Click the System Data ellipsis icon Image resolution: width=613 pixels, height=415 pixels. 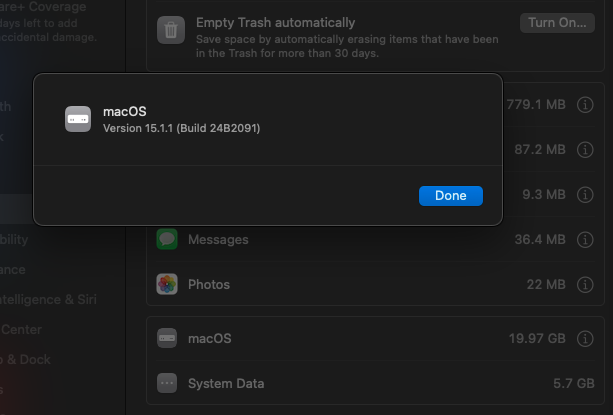[167, 382]
